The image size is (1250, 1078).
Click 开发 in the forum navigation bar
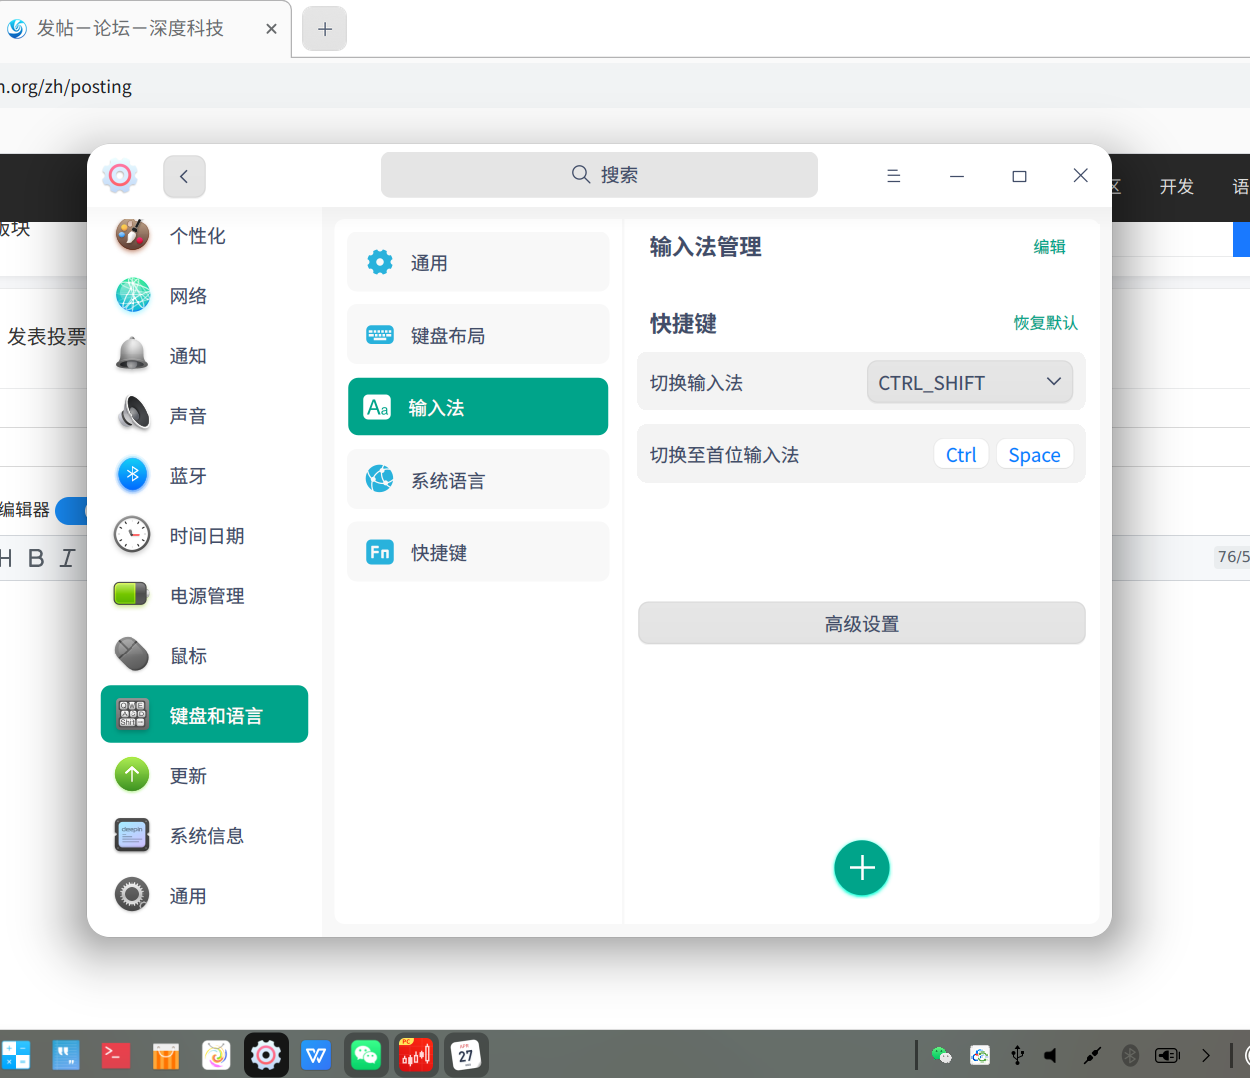click(1177, 186)
